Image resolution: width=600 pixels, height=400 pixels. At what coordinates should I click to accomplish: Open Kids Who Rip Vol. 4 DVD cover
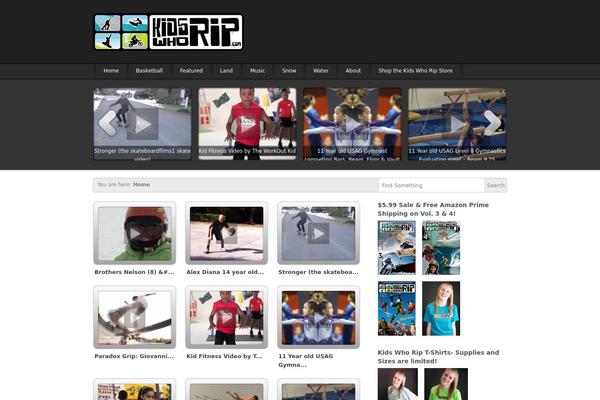[441, 248]
